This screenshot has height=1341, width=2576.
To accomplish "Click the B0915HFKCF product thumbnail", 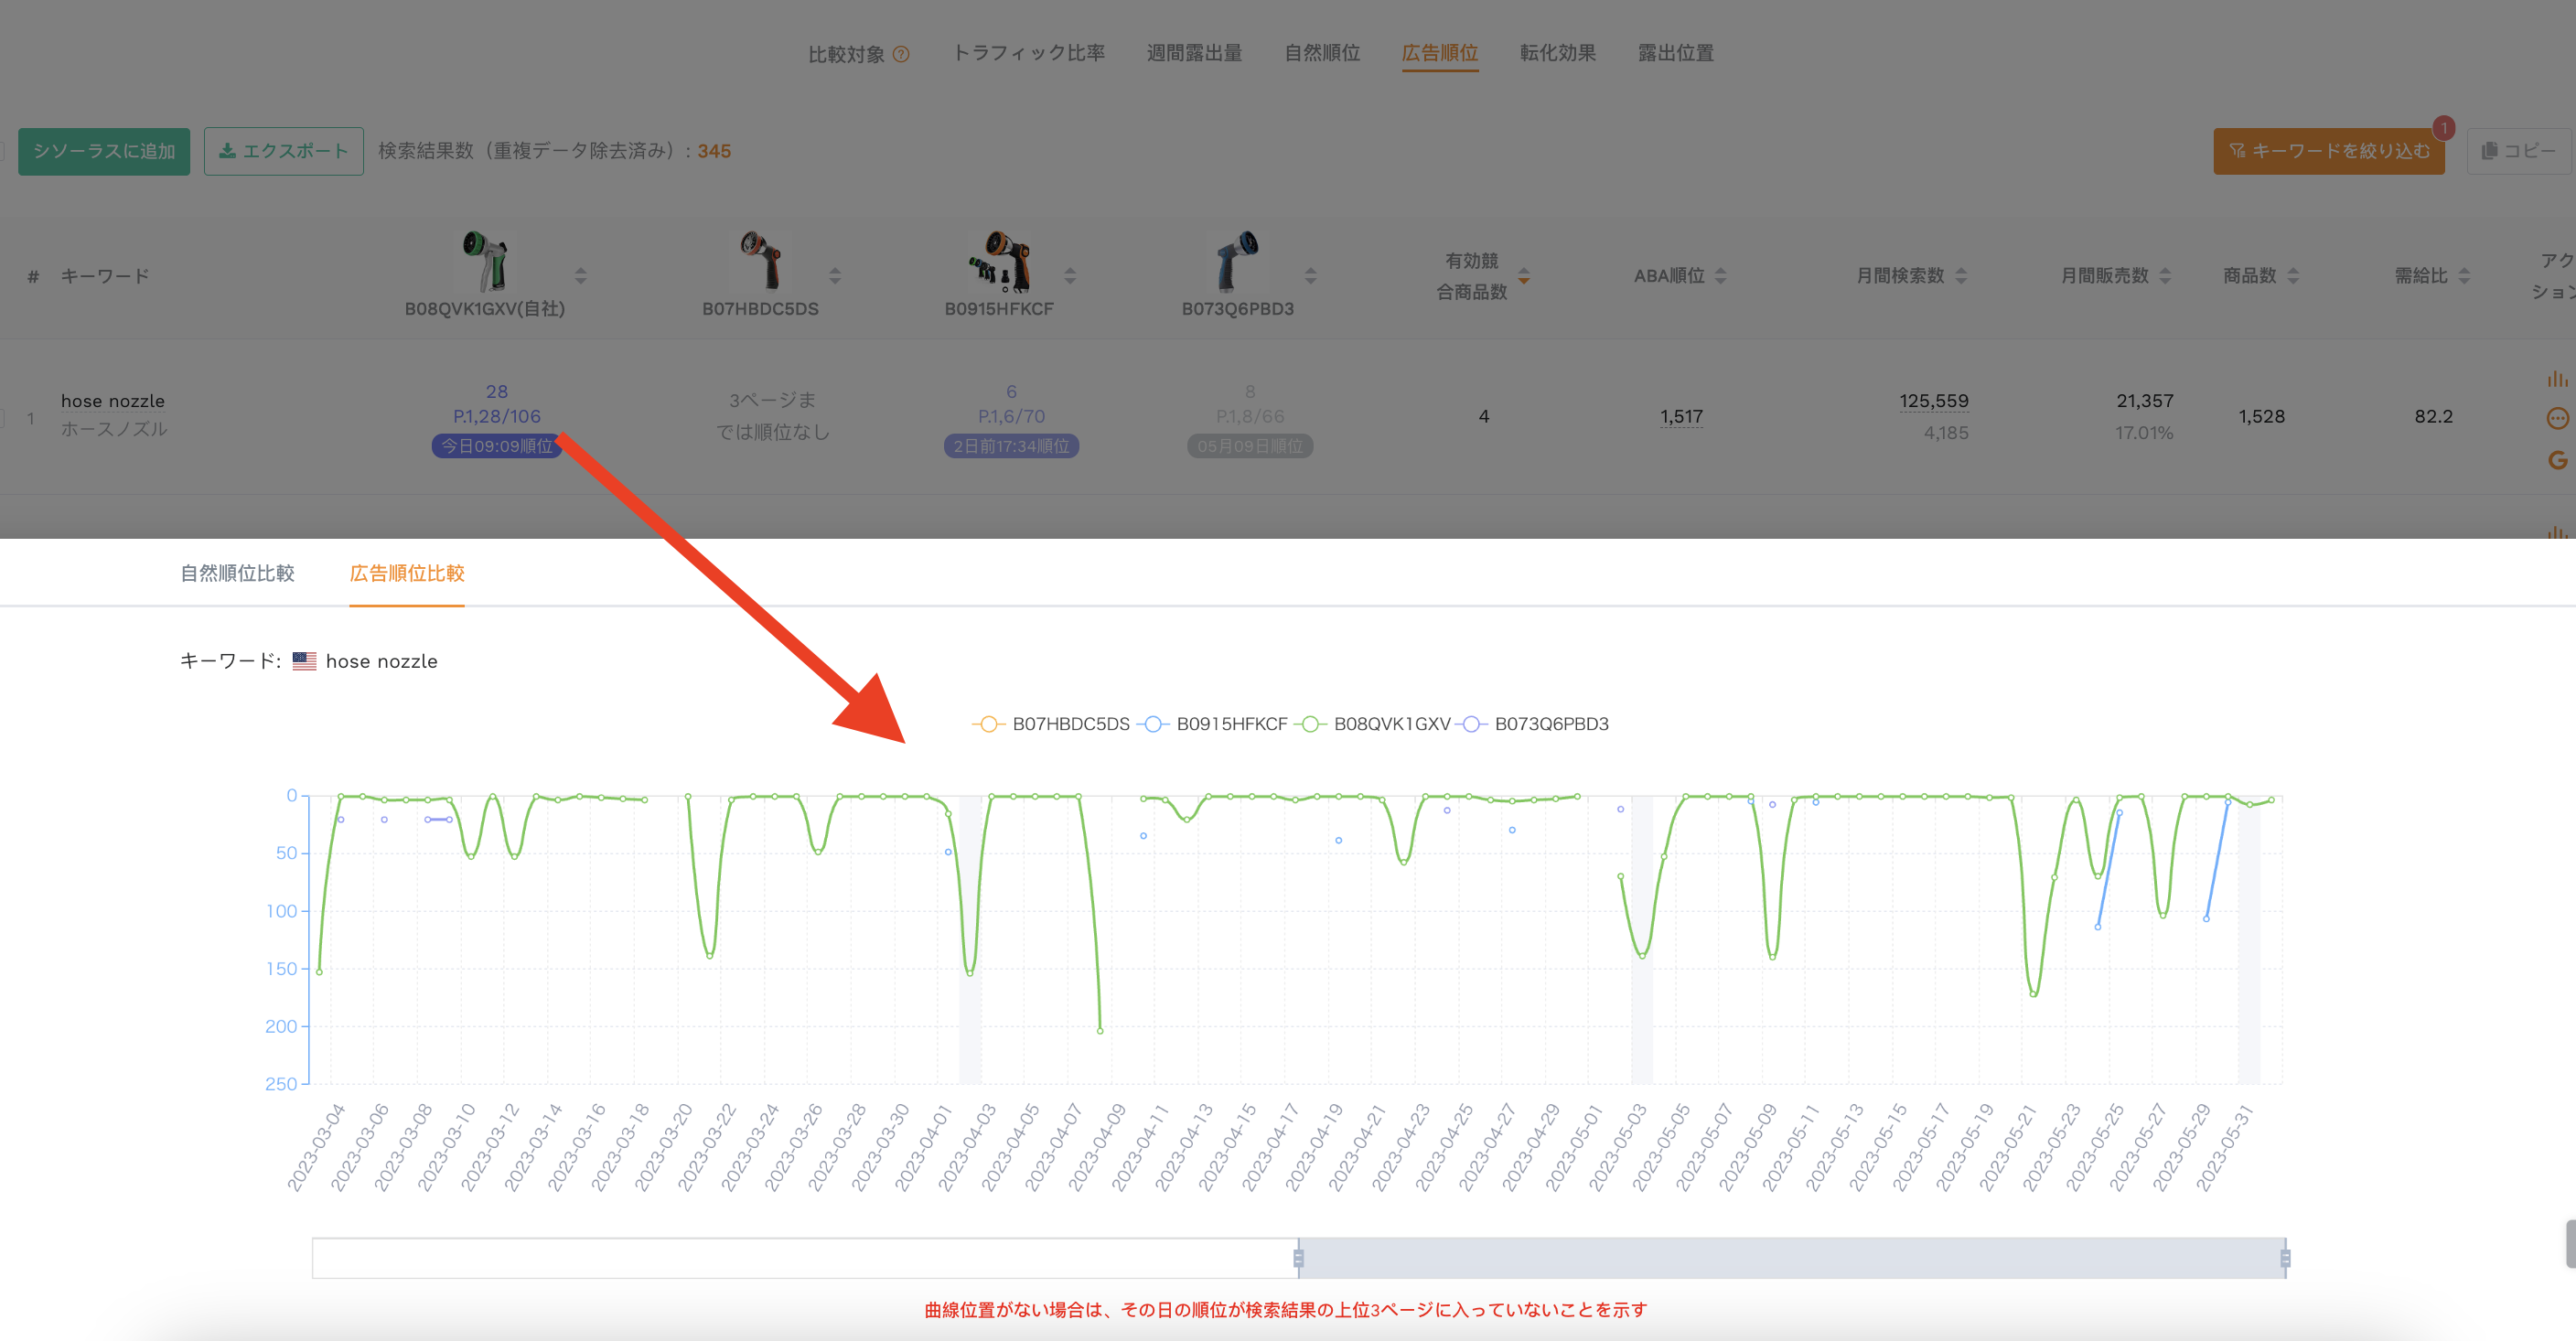I will click(x=999, y=260).
